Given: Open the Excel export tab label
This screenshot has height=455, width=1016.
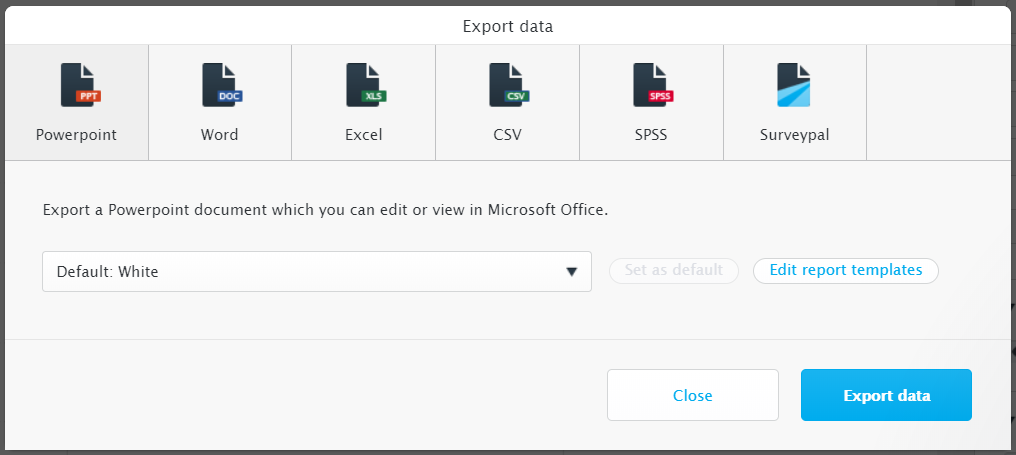Looking at the screenshot, I should (364, 135).
